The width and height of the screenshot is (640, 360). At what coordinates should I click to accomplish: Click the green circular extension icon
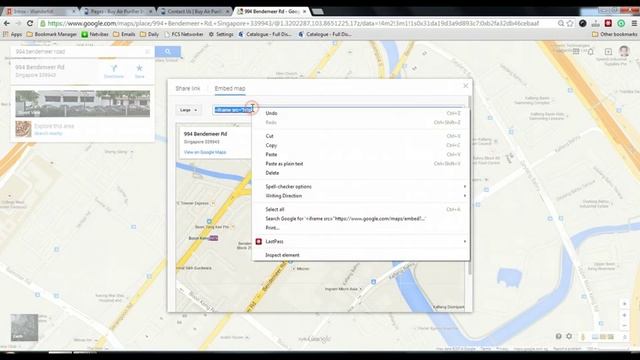pos(621,23)
